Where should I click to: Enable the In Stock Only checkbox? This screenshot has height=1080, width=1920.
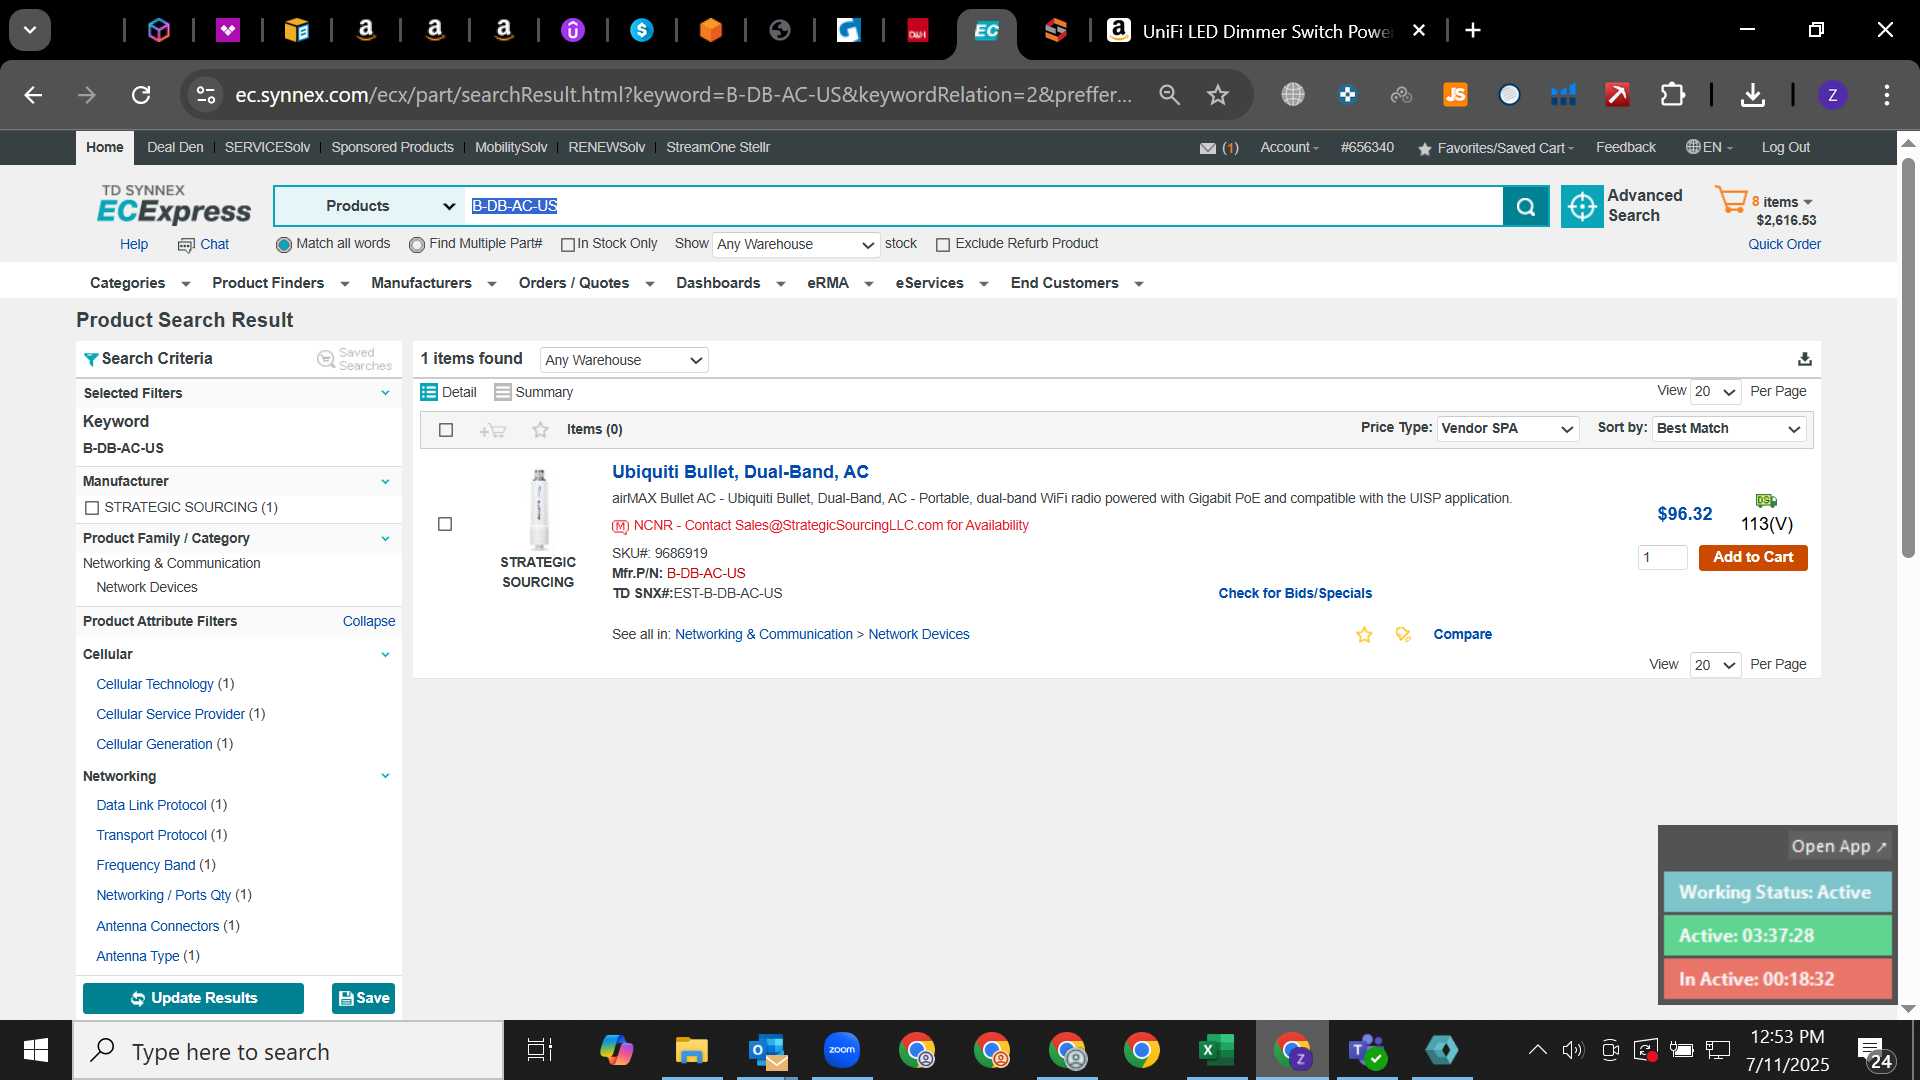click(568, 245)
